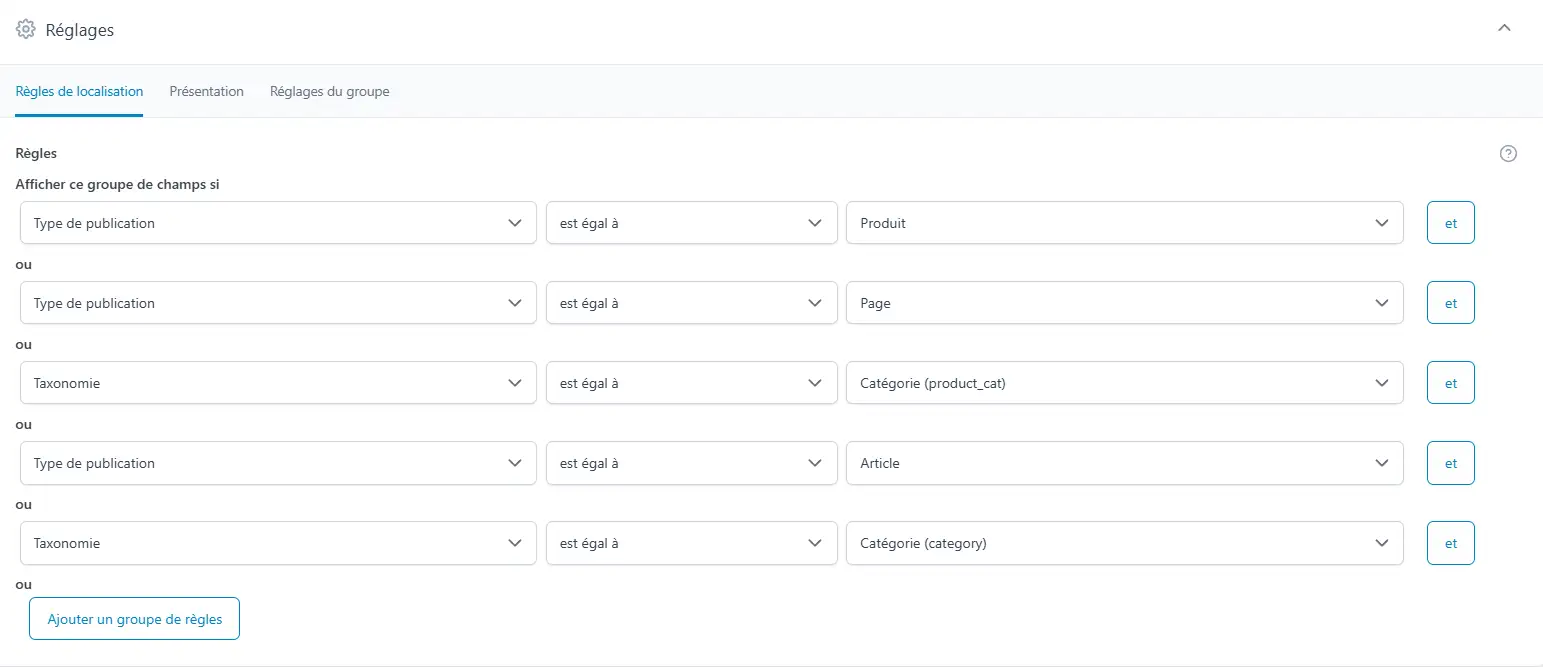The height and width of the screenshot is (667, 1543).
Task: Click 'et' button next to Produit rule
Action: pos(1451,223)
